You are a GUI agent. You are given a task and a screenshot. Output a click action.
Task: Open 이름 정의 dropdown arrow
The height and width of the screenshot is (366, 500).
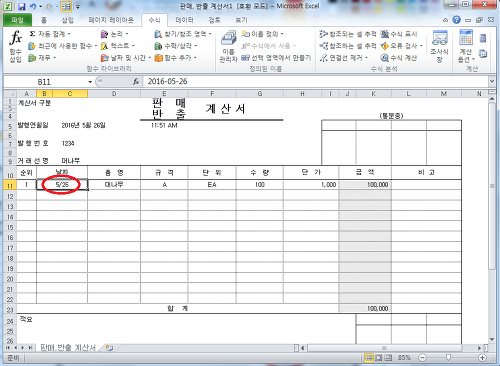[282, 34]
